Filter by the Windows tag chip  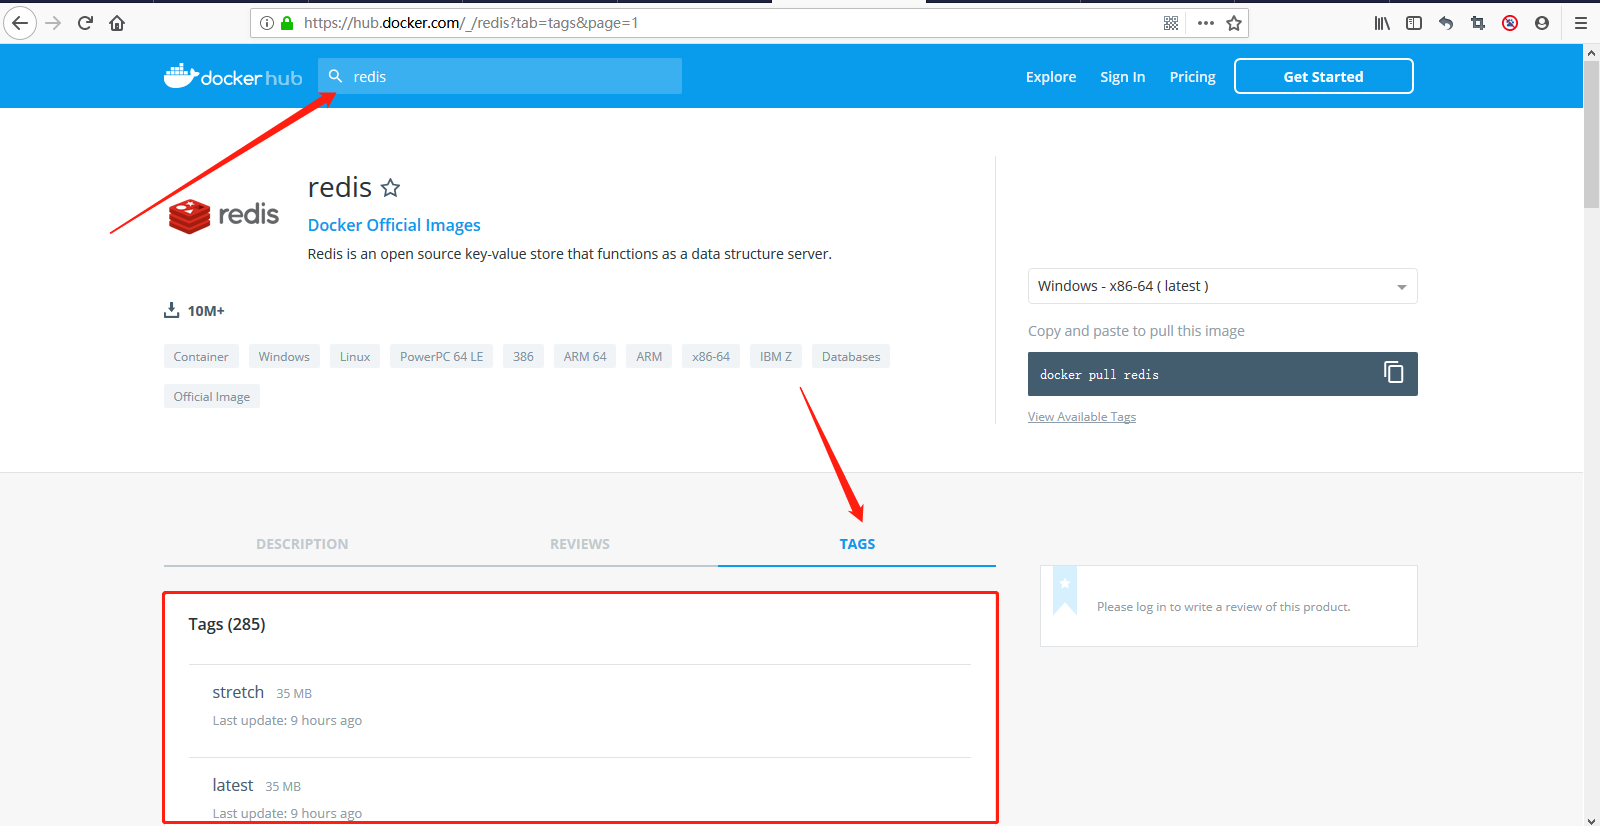284,356
